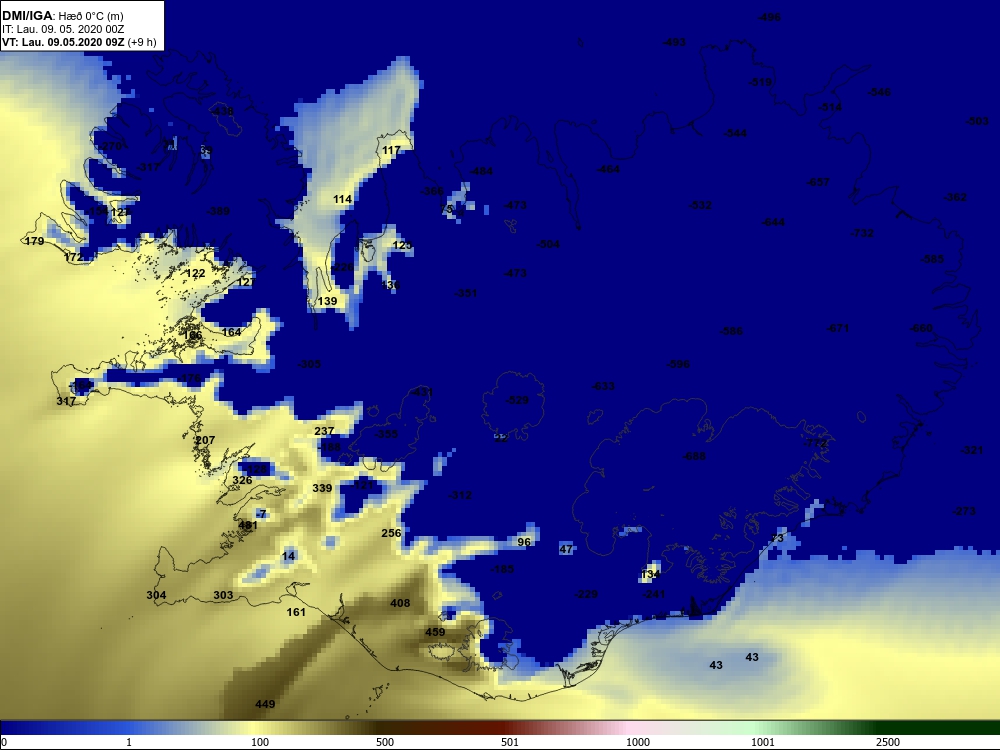Click the map value "459"
The height and width of the screenshot is (750, 1000).
coord(435,632)
